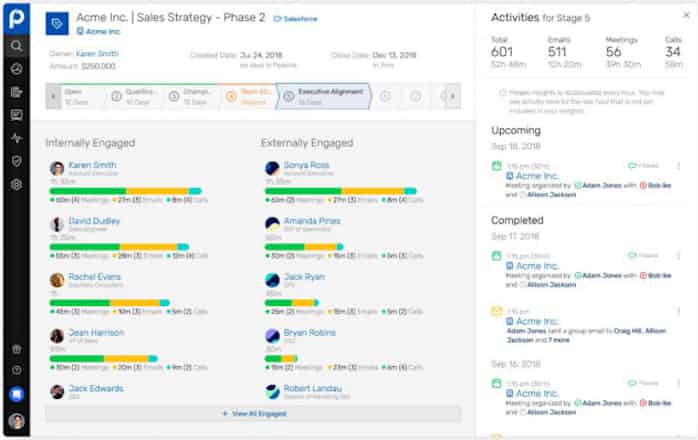
Task: Open the search icon in sidebar
Action: click(16, 46)
